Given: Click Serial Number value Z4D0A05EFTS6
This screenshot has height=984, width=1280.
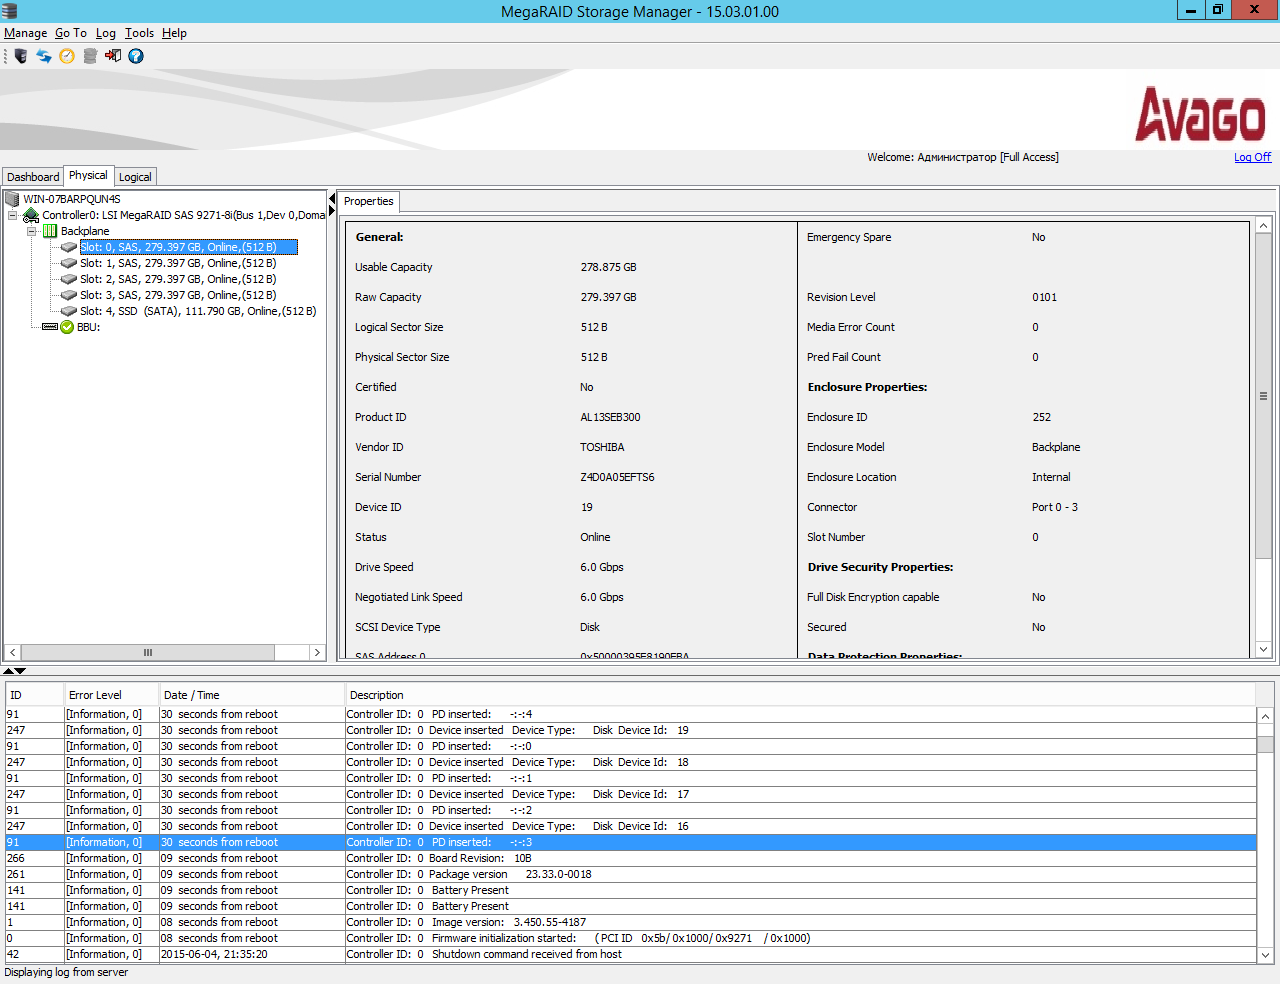Looking at the screenshot, I should coord(617,477).
